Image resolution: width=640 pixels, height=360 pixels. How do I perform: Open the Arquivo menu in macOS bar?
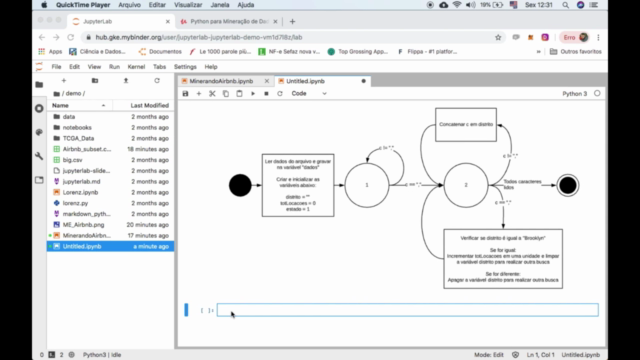(x=129, y=5)
